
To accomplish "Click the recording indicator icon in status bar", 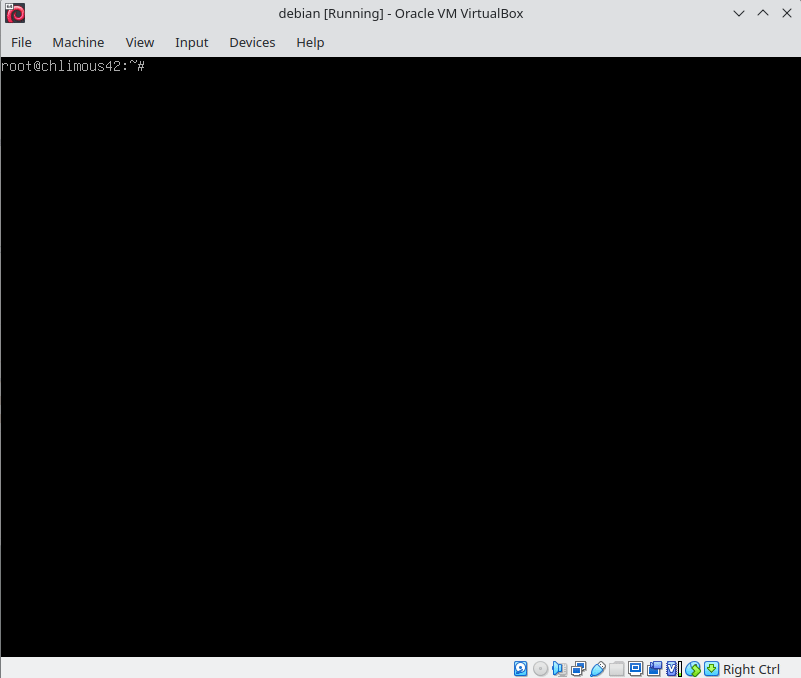I will [x=654, y=668].
